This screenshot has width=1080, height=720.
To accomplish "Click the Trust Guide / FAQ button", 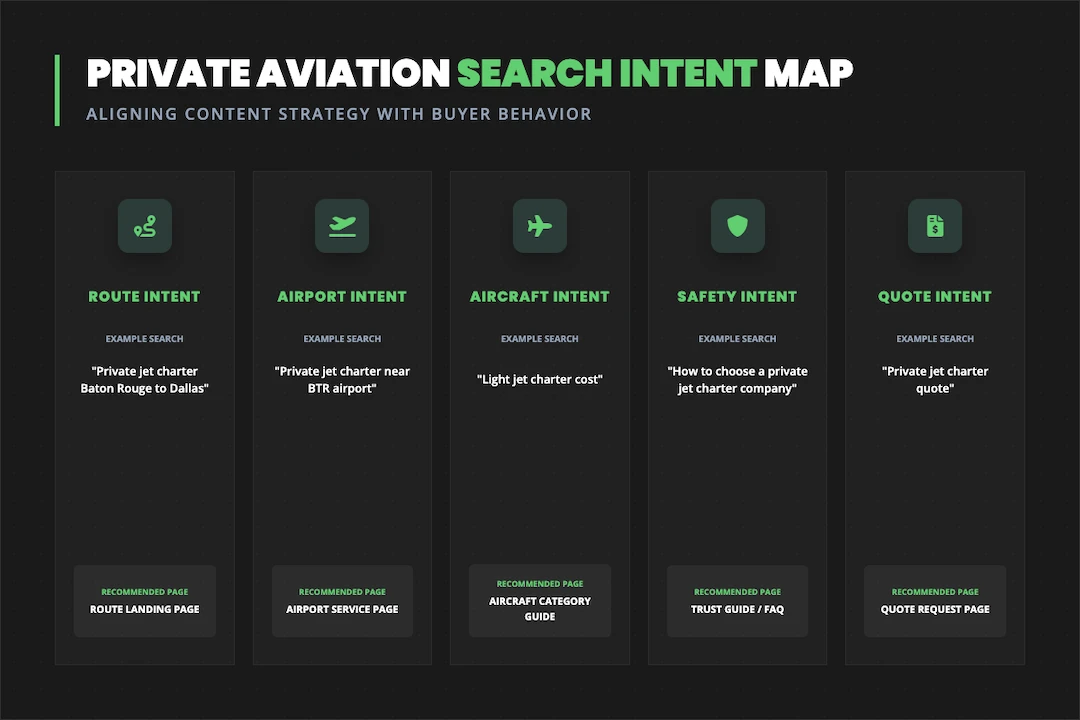I will click(x=737, y=601).
